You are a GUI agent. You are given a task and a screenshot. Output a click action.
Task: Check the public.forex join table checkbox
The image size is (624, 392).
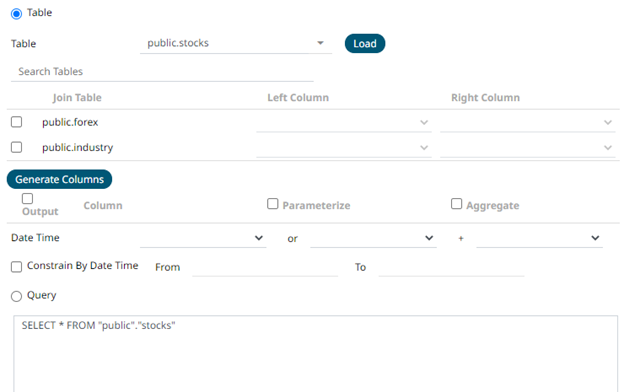(16, 122)
